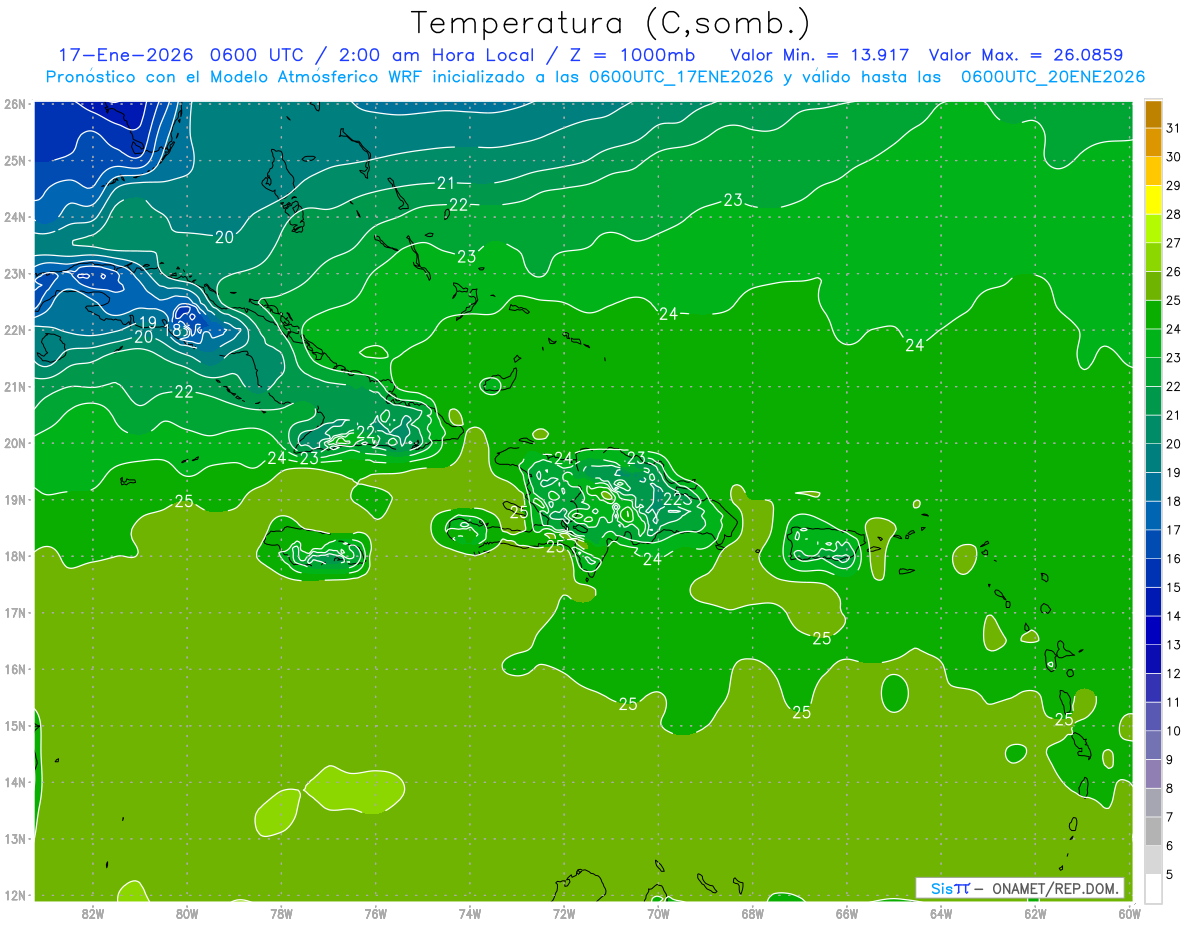Image resolution: width=1200 pixels, height=927 pixels.
Task: Click the longitude axis label 76W
Action: [x=375, y=914]
